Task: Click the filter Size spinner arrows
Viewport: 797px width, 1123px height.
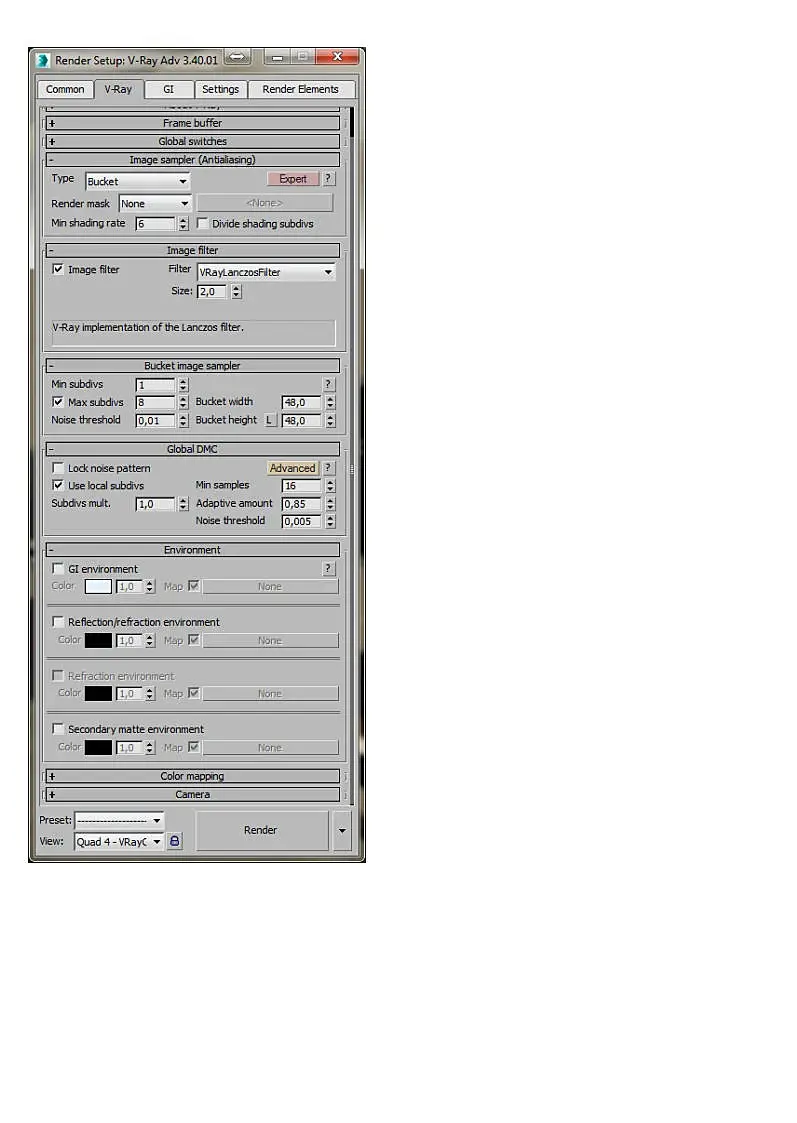Action: click(236, 291)
